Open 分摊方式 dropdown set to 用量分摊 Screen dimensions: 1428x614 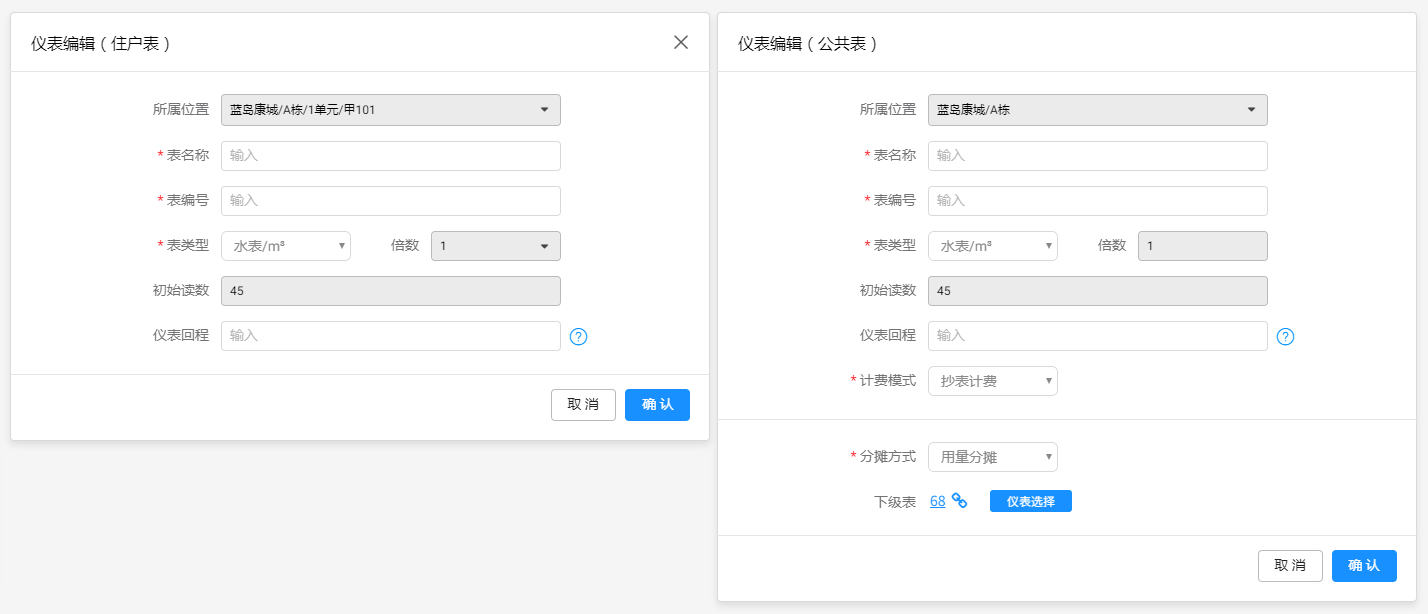point(992,457)
